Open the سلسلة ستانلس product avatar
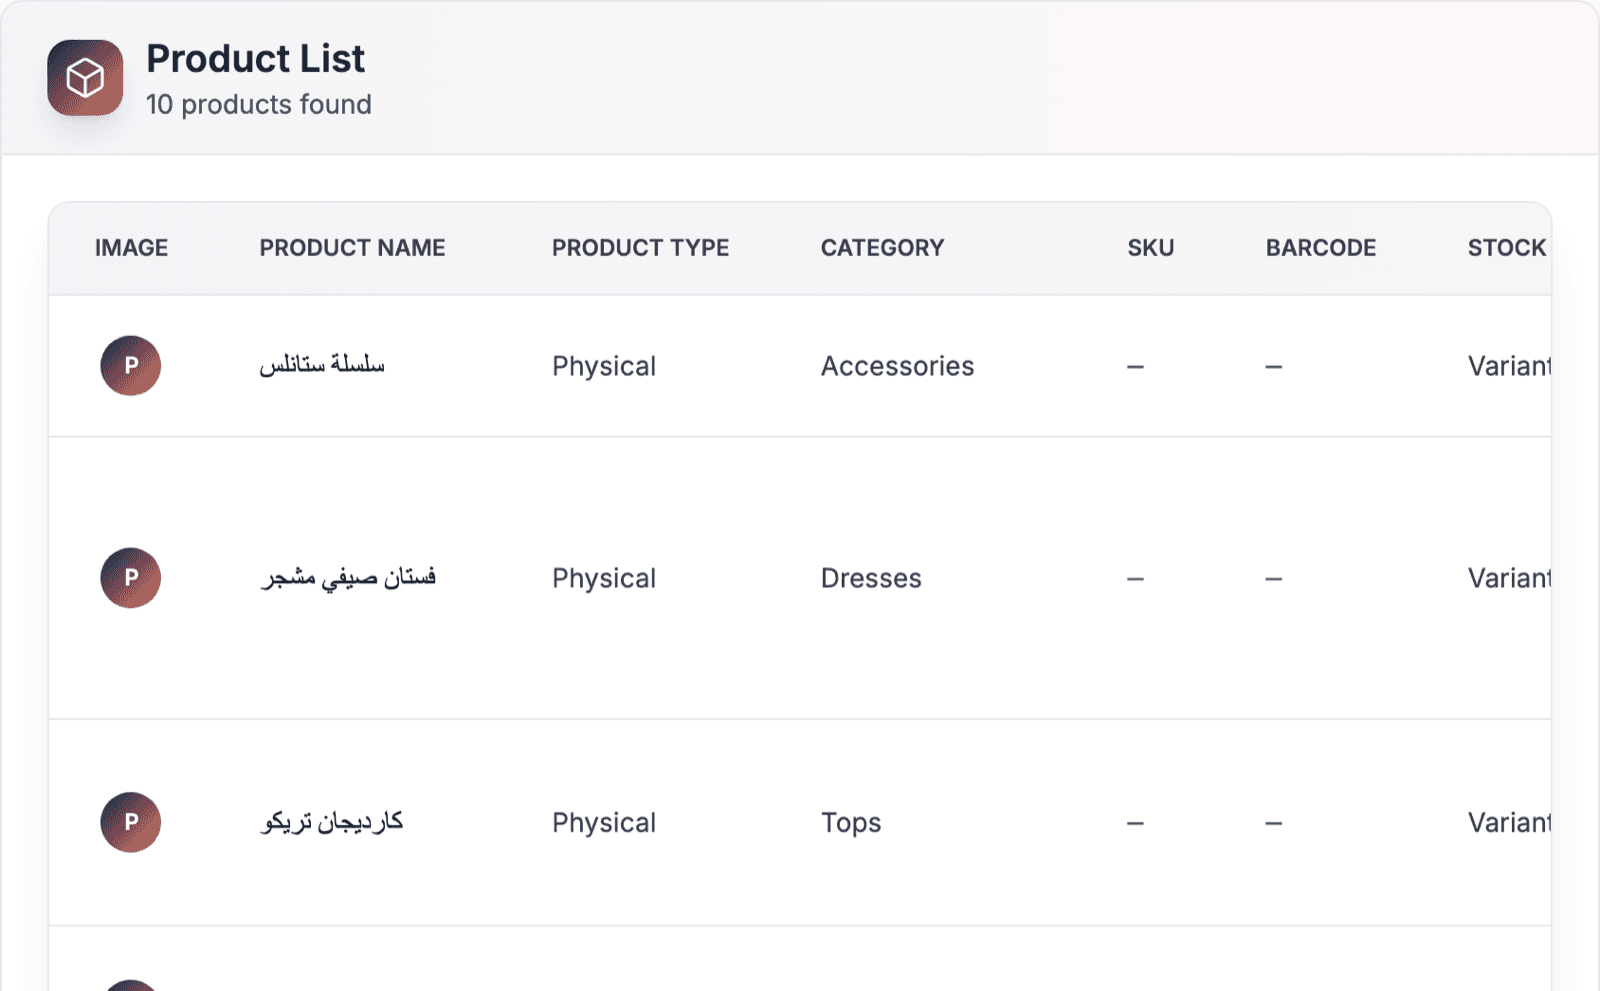 point(131,366)
